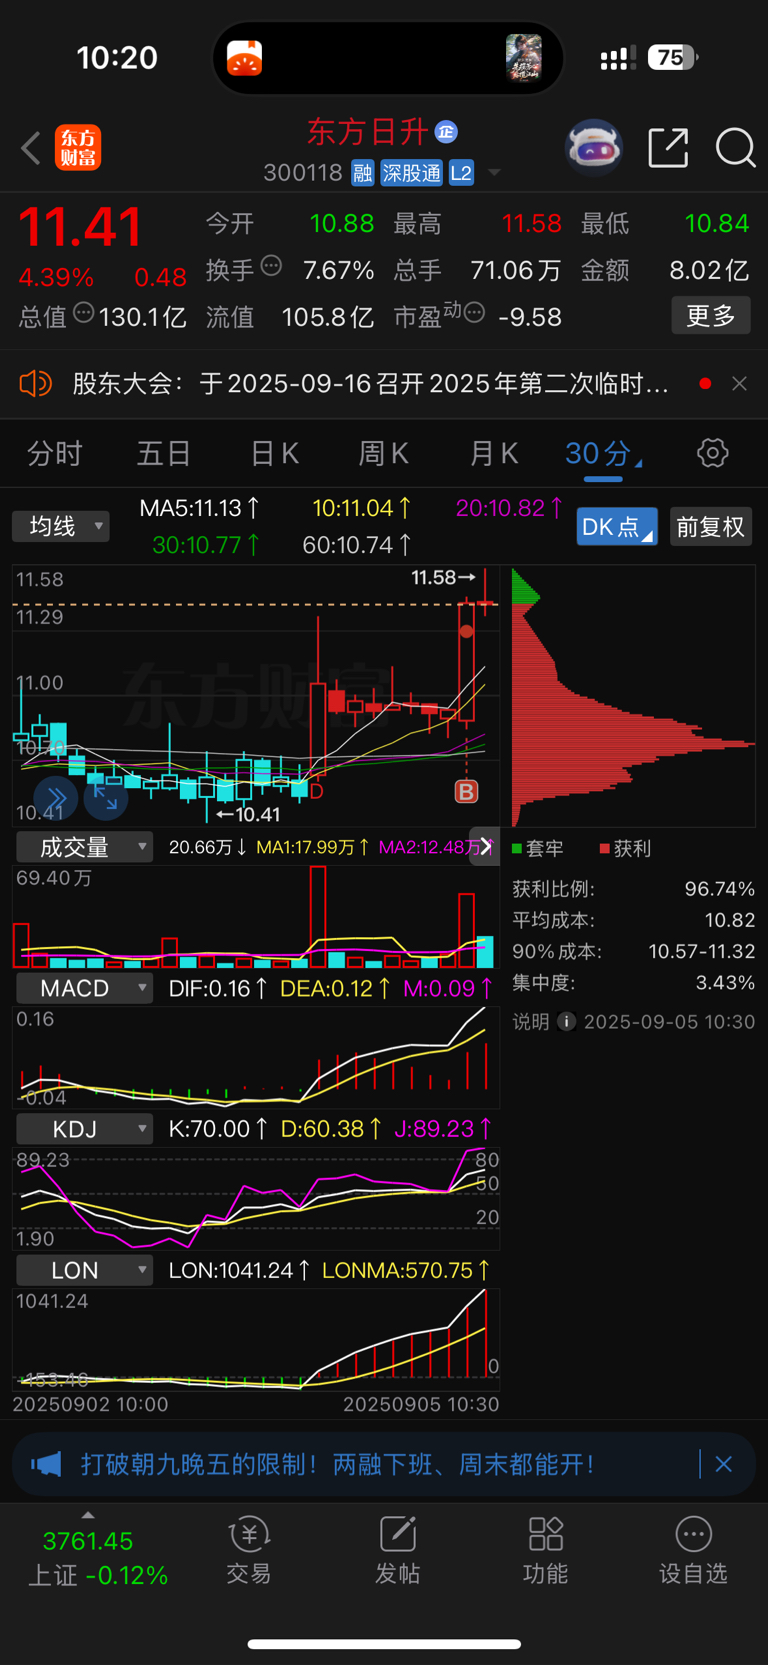Tap the current price 11.41
The width and height of the screenshot is (769, 1665).
coord(81,226)
